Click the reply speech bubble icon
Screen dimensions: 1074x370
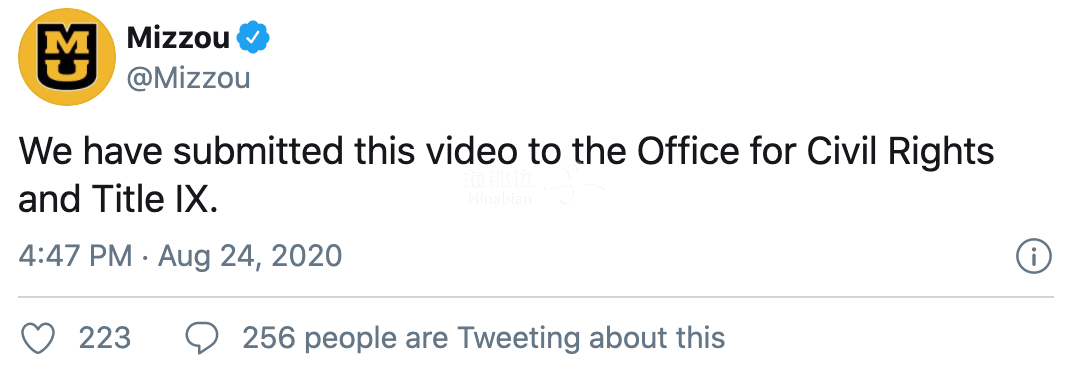click(x=202, y=338)
